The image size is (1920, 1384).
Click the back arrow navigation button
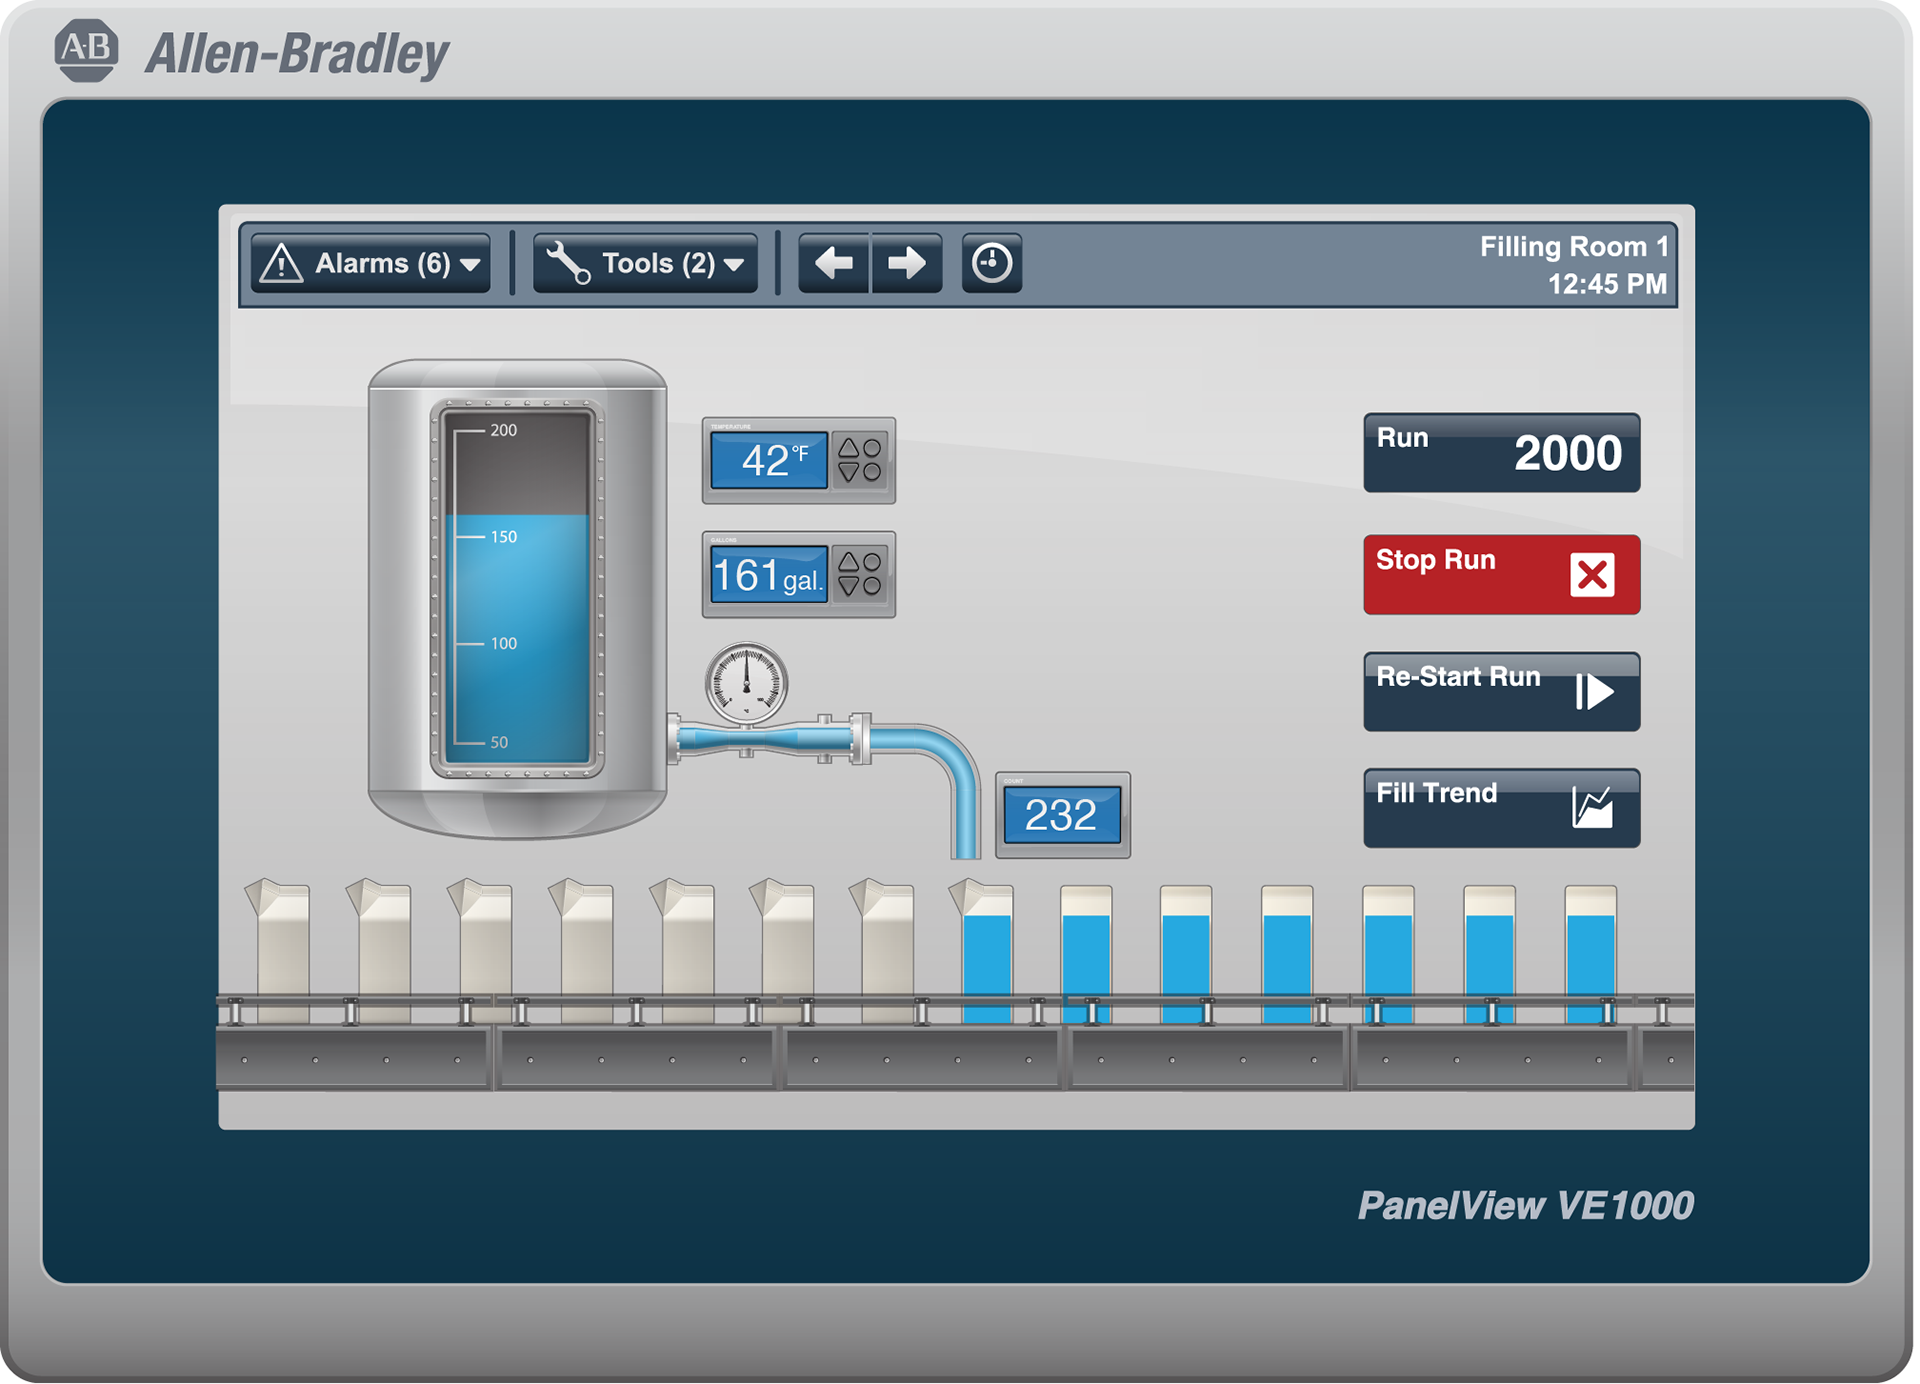(x=834, y=264)
